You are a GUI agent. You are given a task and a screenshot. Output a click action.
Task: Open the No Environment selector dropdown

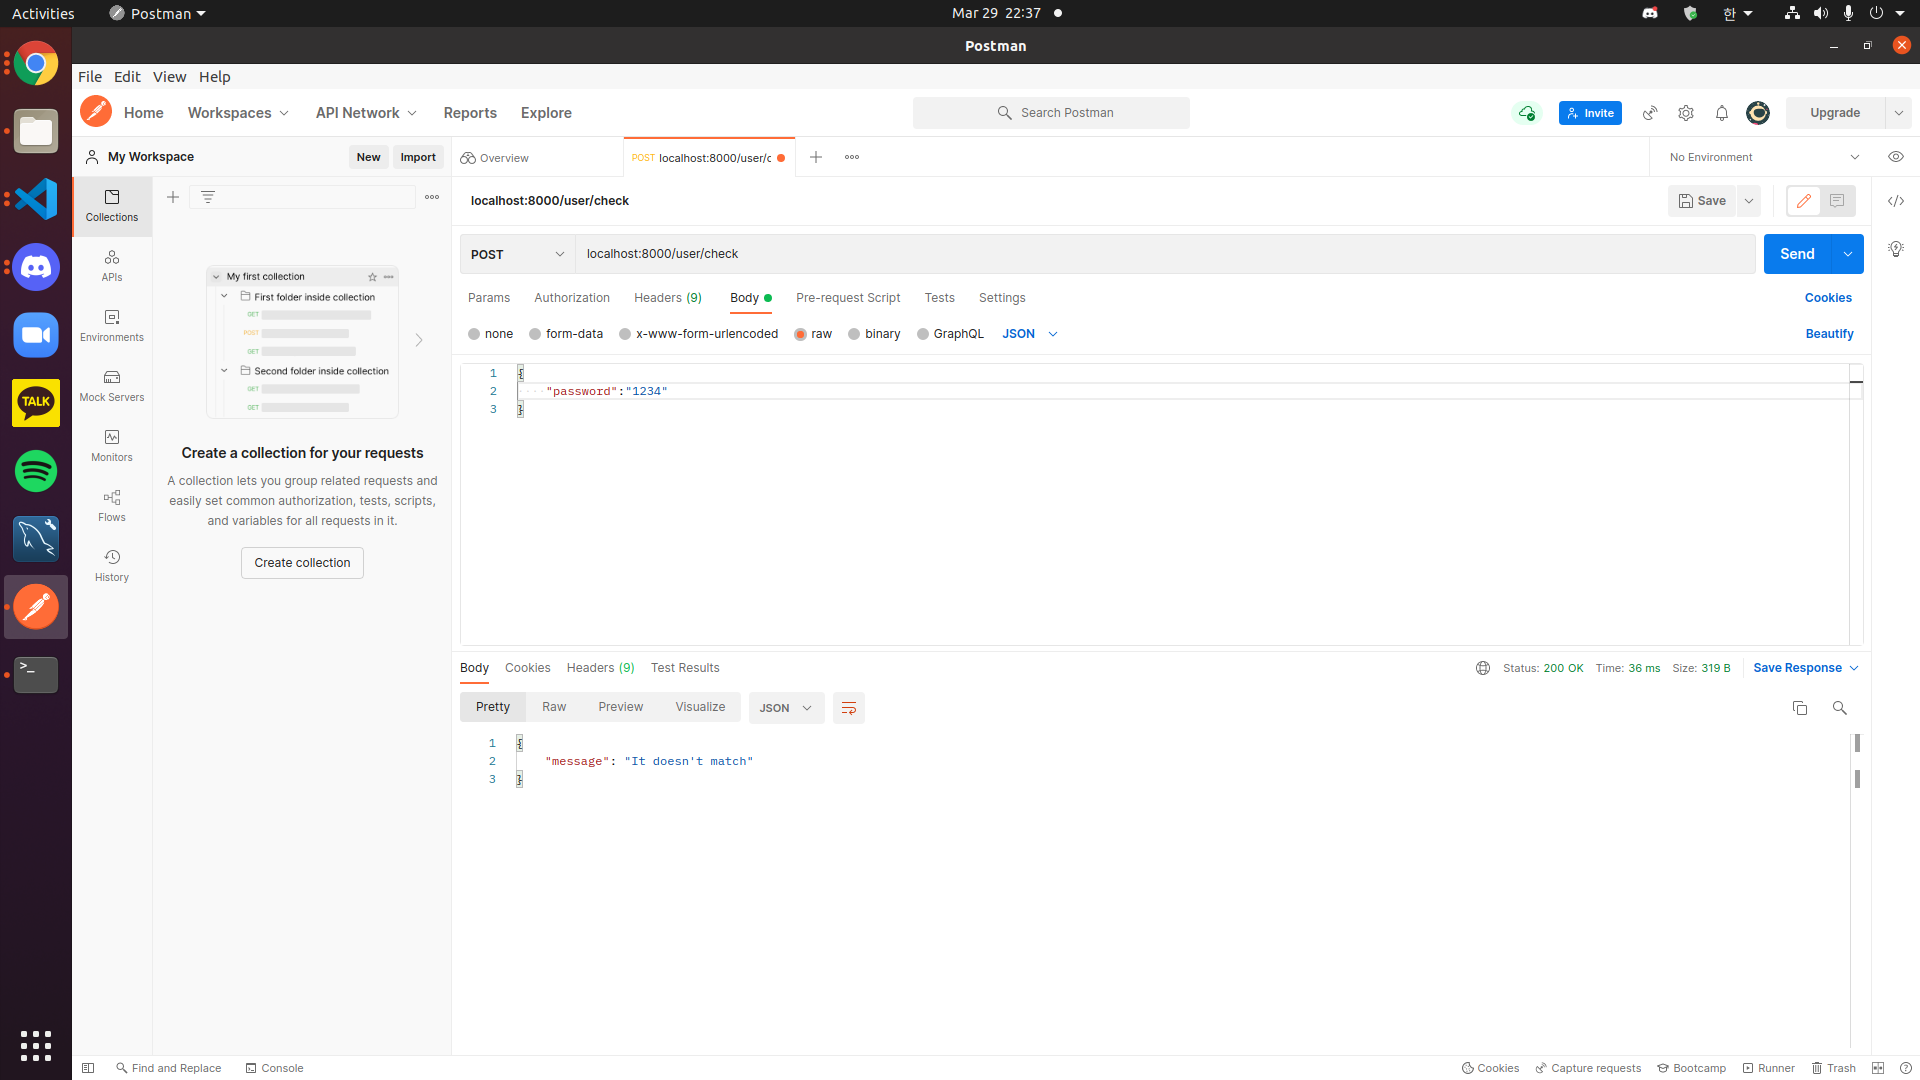[x=1764, y=157]
